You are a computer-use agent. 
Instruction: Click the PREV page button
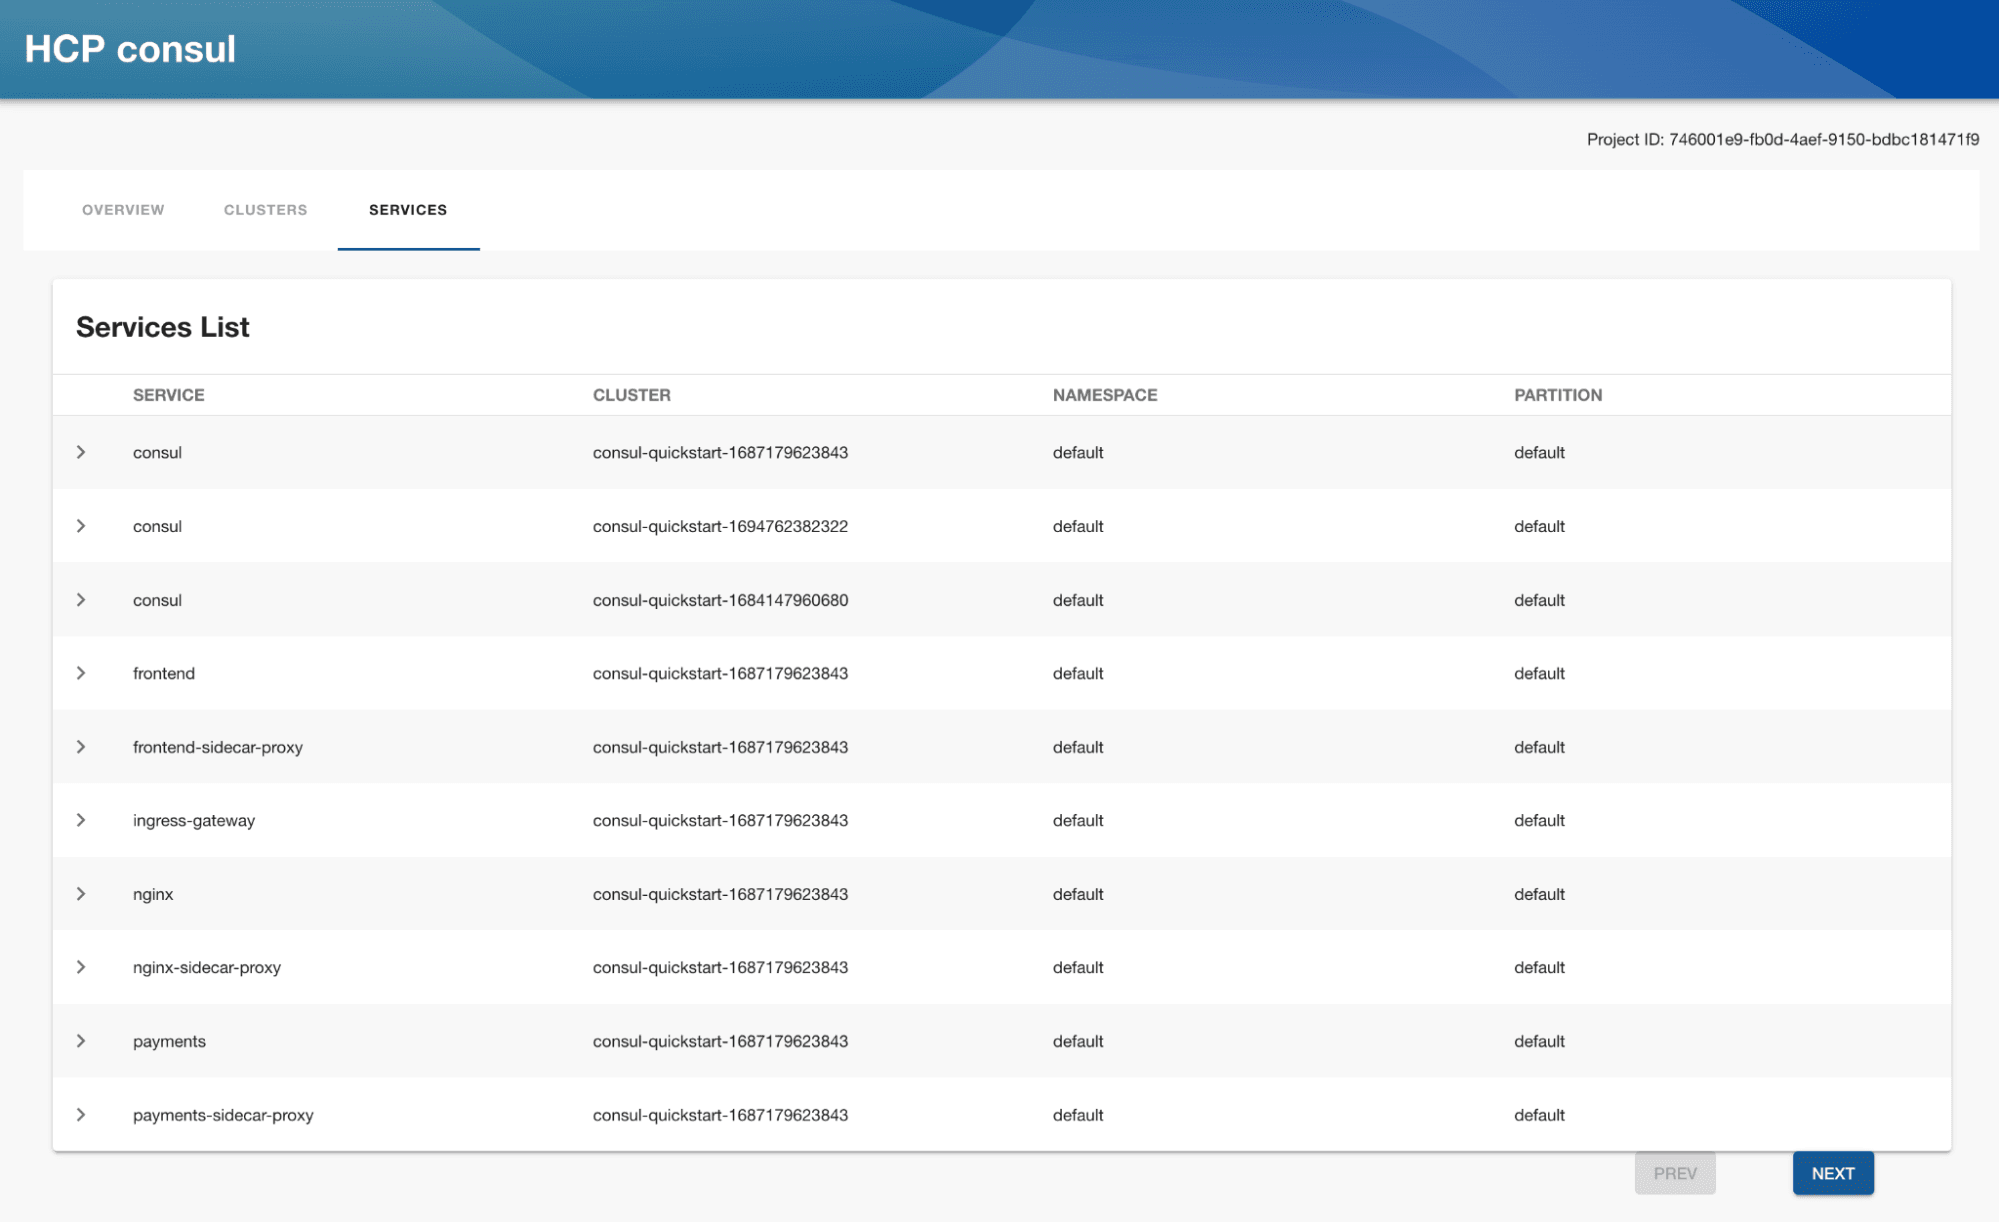click(x=1675, y=1173)
